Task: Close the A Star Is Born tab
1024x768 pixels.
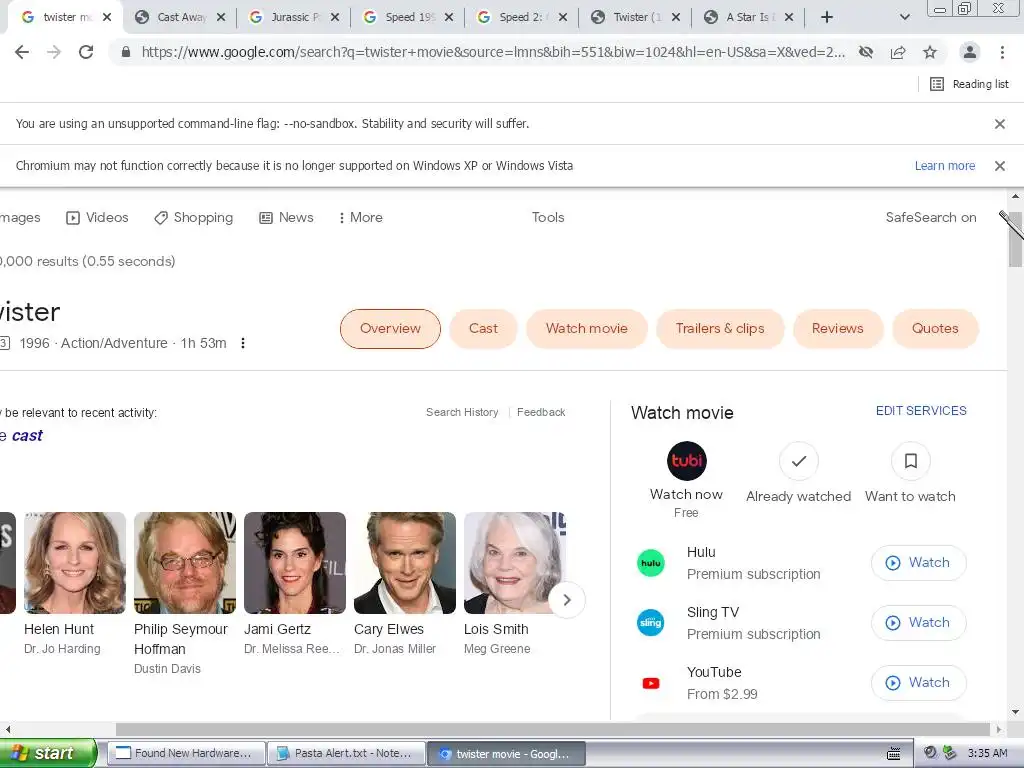Action: click(x=789, y=17)
